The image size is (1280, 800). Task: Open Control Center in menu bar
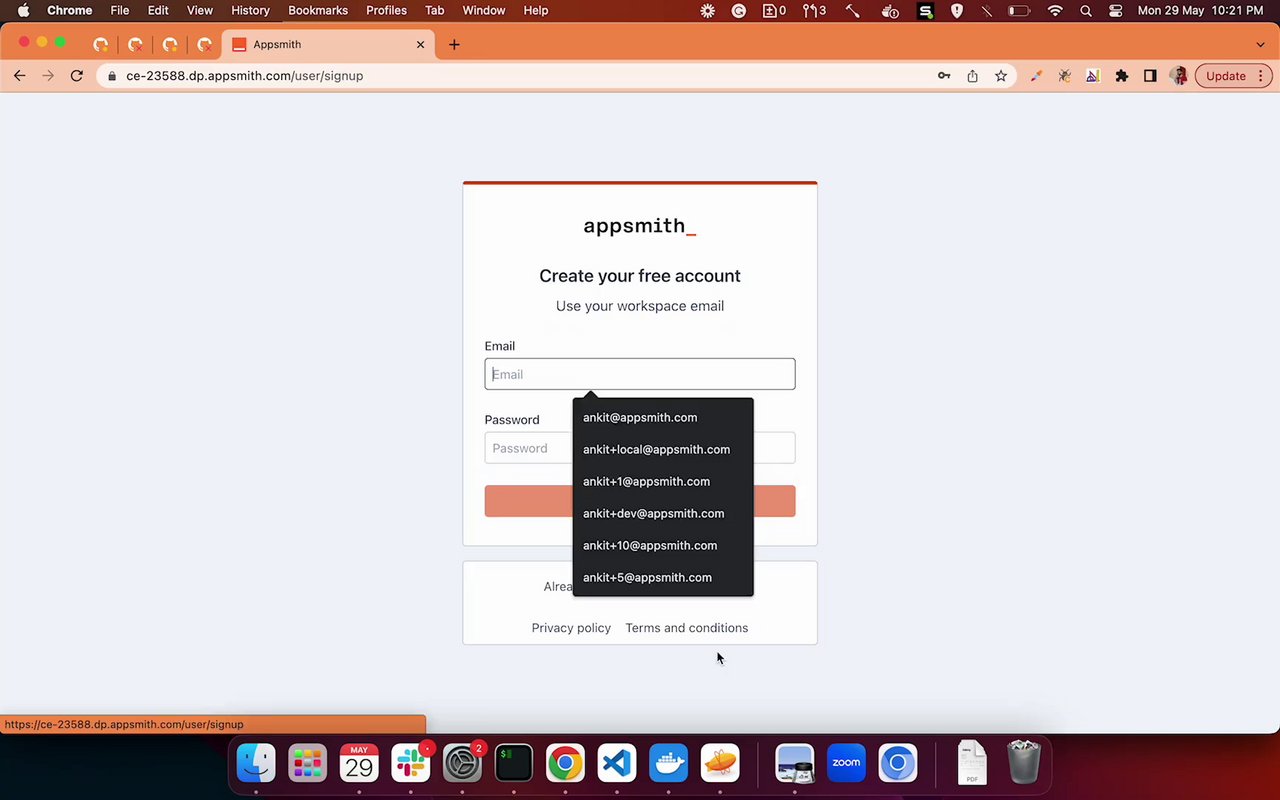1116,10
